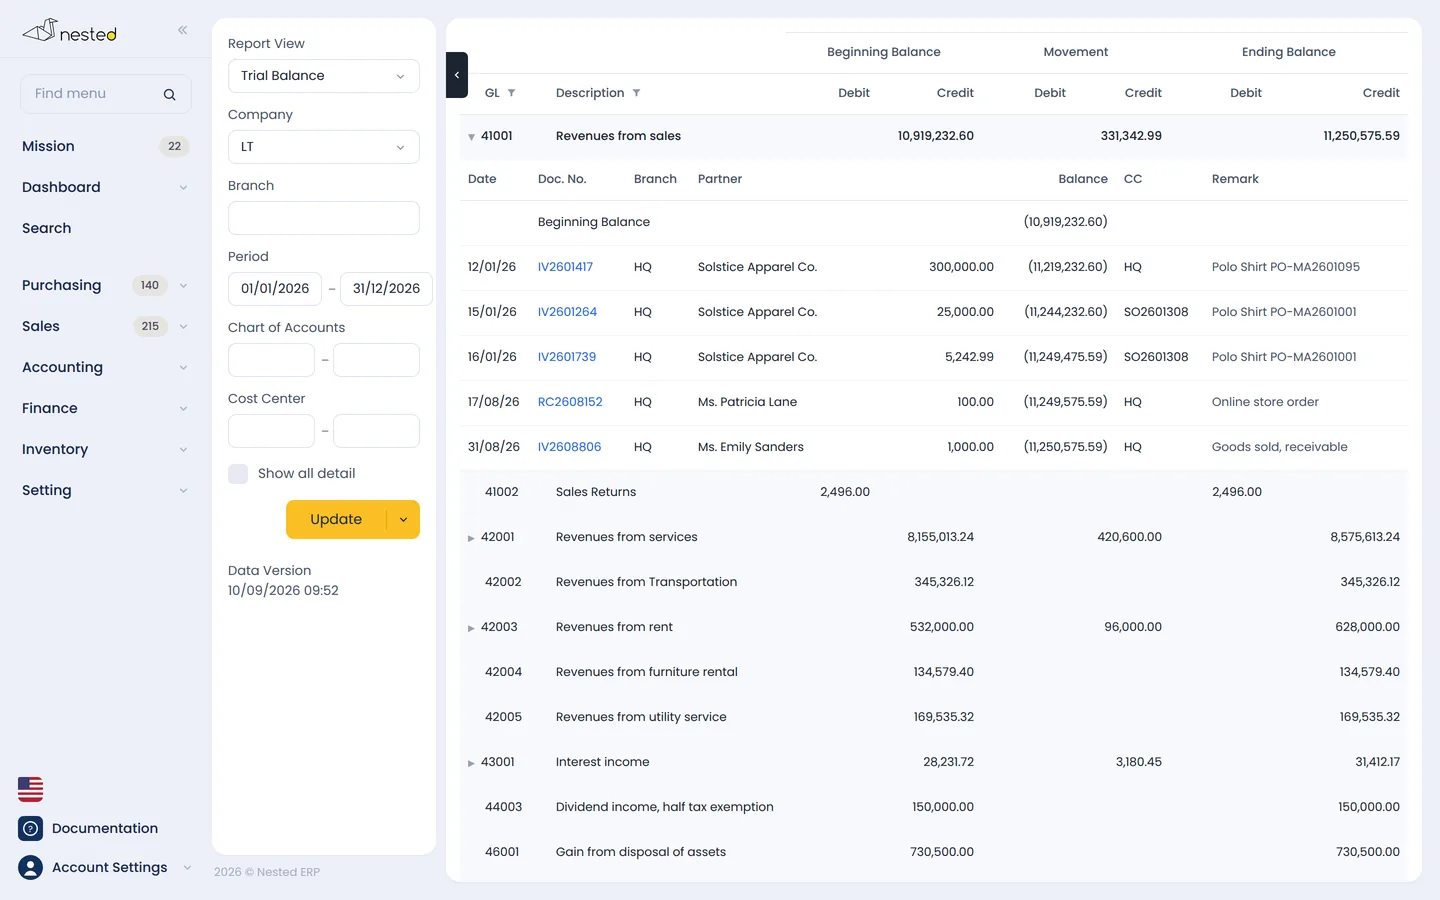Collapse the sidebar with double-chevron icon

183,30
